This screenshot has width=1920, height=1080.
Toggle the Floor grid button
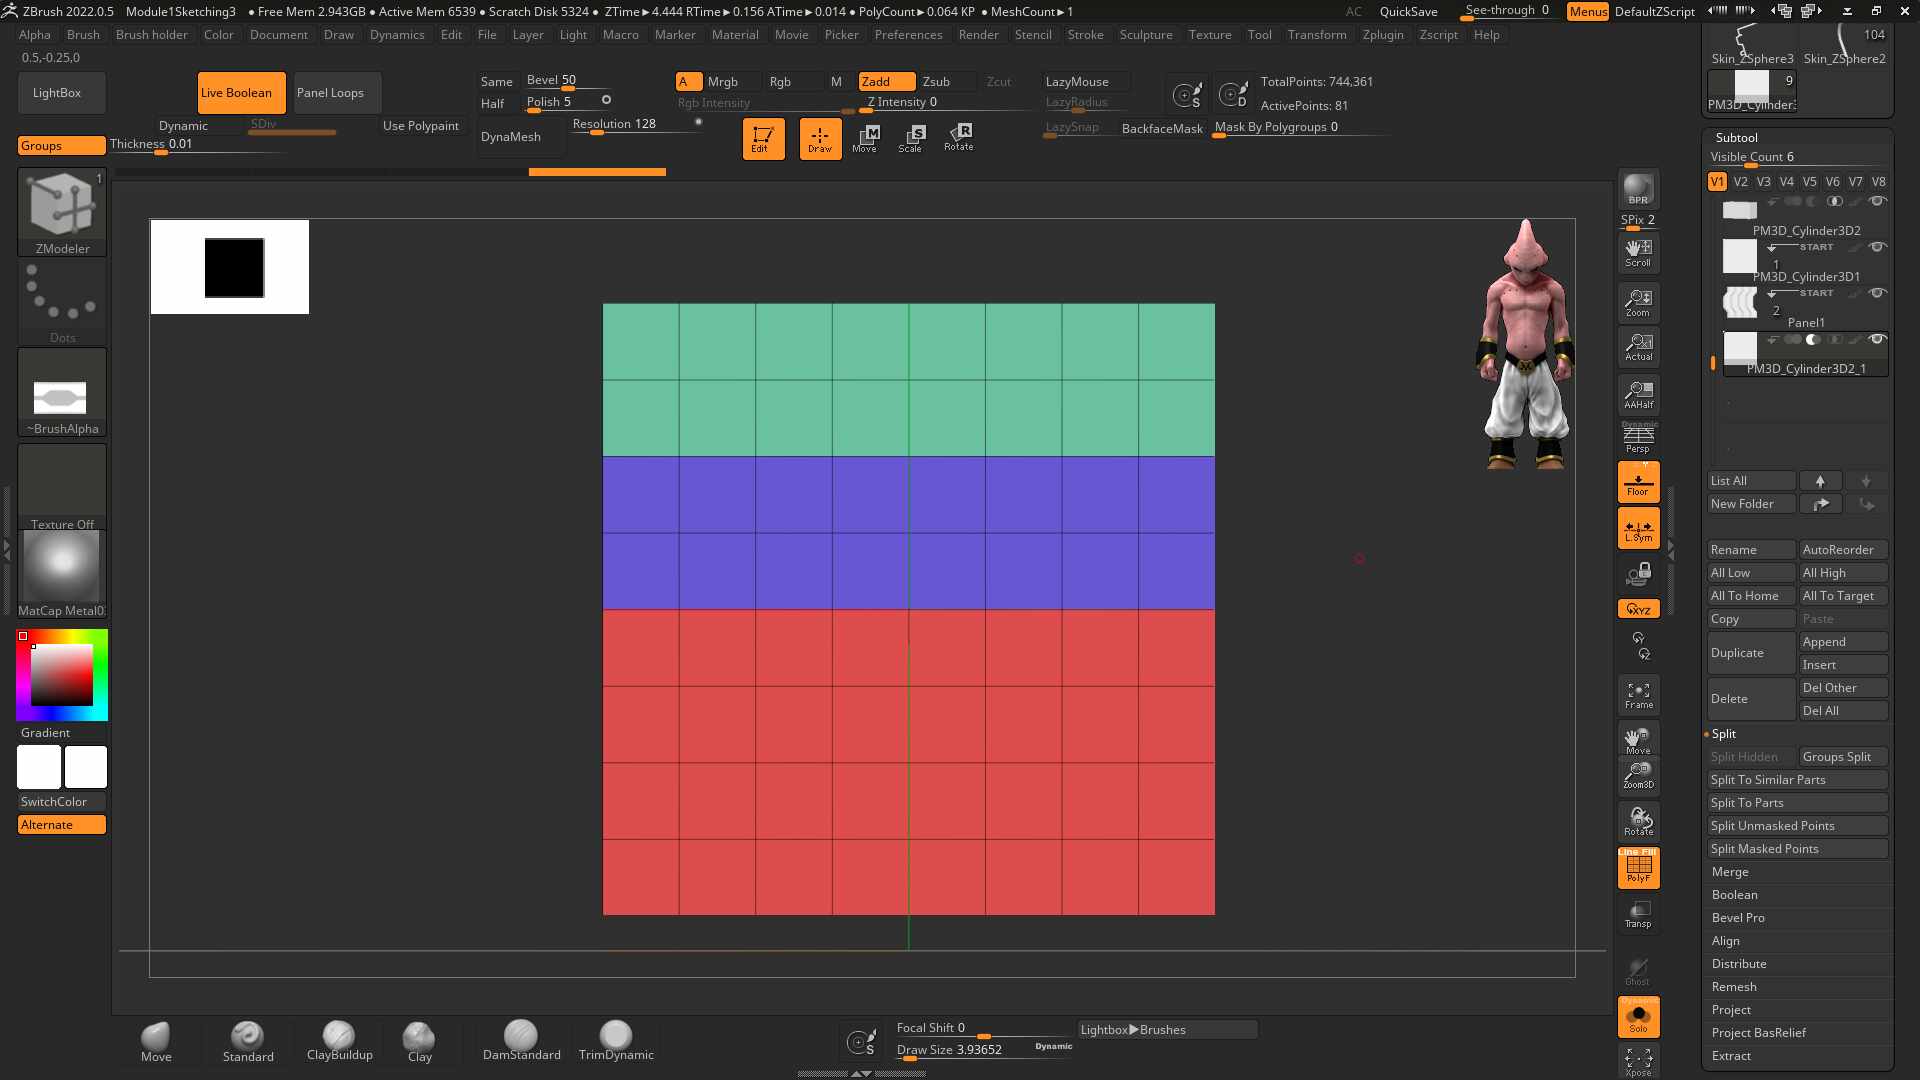[1638, 482]
